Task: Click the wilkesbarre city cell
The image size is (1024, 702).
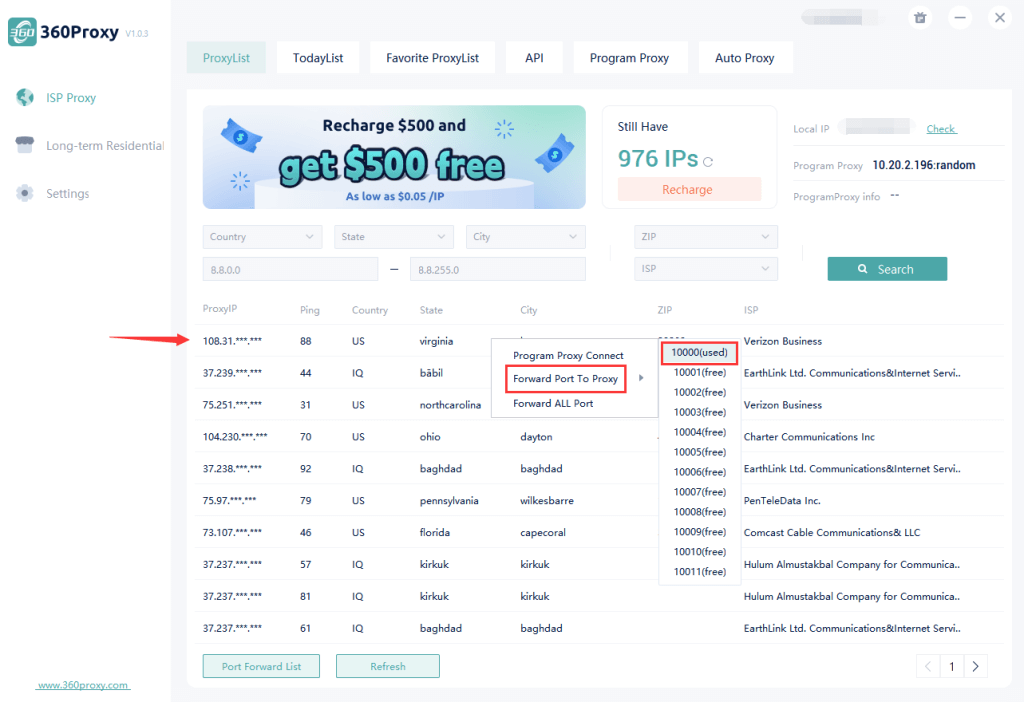Action: click(x=547, y=500)
